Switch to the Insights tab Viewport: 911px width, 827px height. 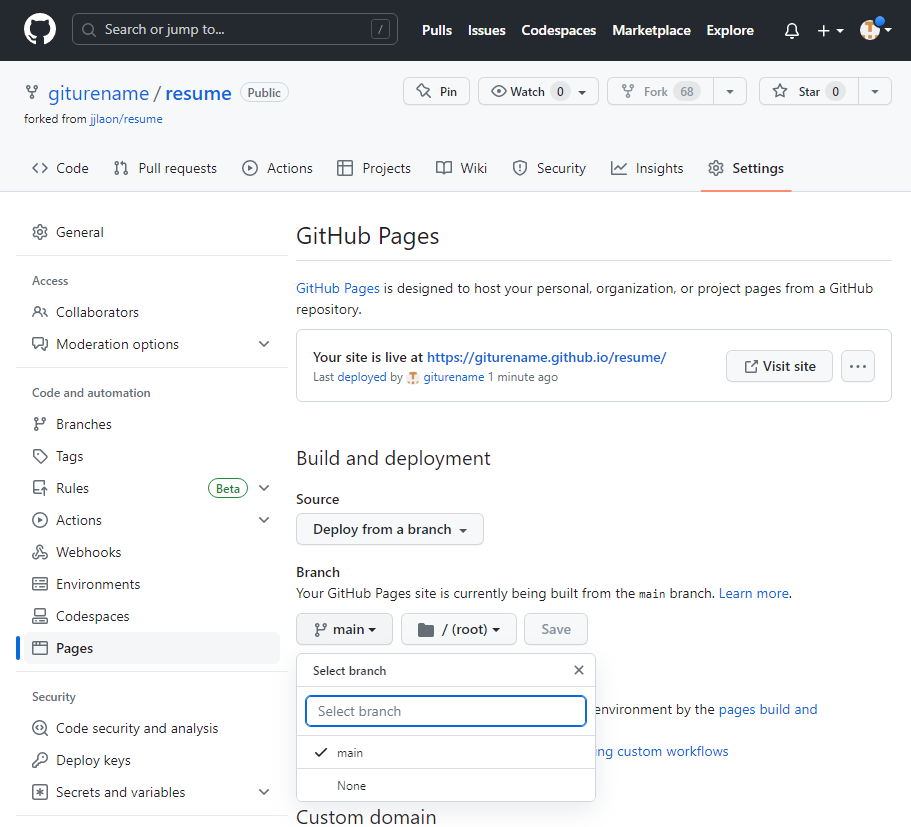(647, 169)
